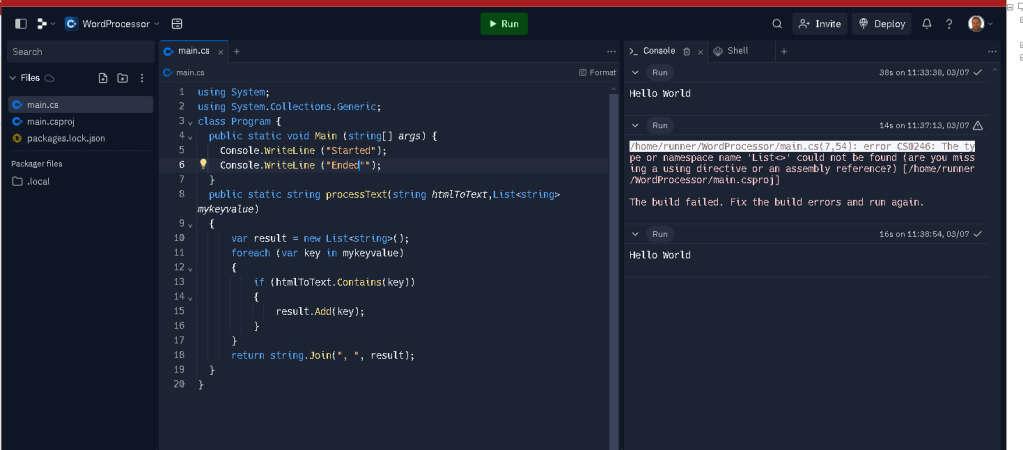
Task: Open main.csproj in the file tree
Action: pos(80,121)
